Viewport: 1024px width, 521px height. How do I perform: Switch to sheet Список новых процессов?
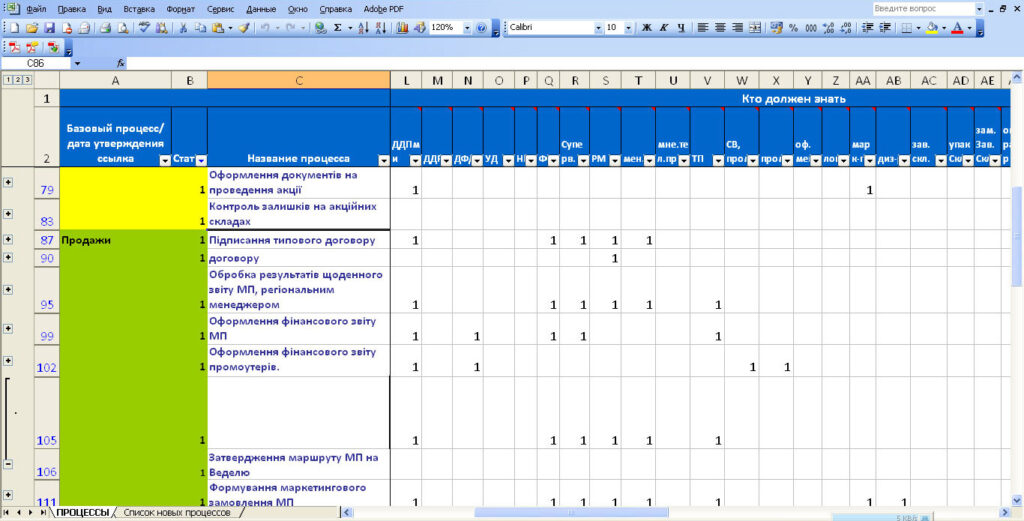[x=177, y=513]
